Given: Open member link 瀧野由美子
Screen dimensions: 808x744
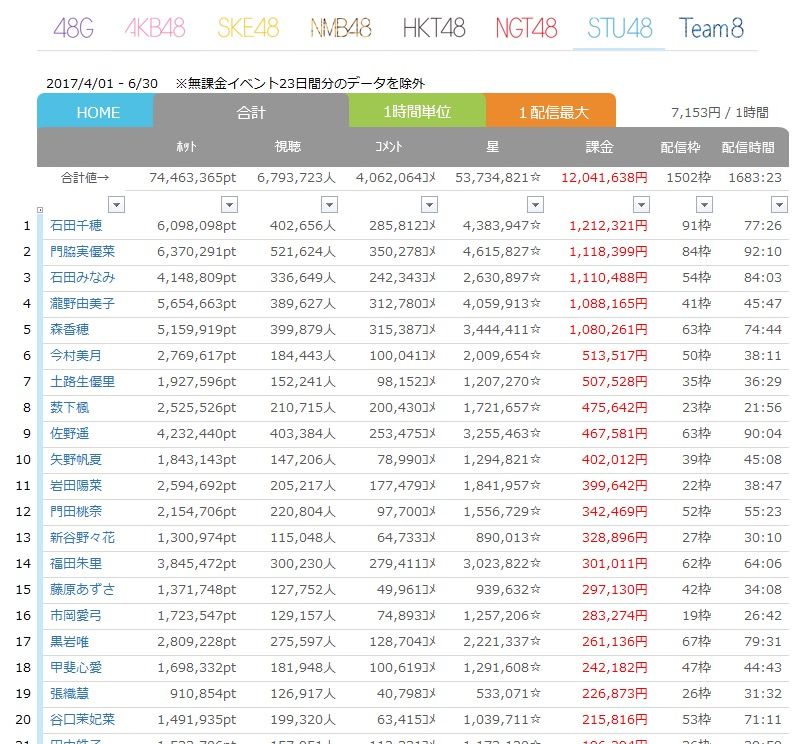Looking at the screenshot, I should (82, 303).
